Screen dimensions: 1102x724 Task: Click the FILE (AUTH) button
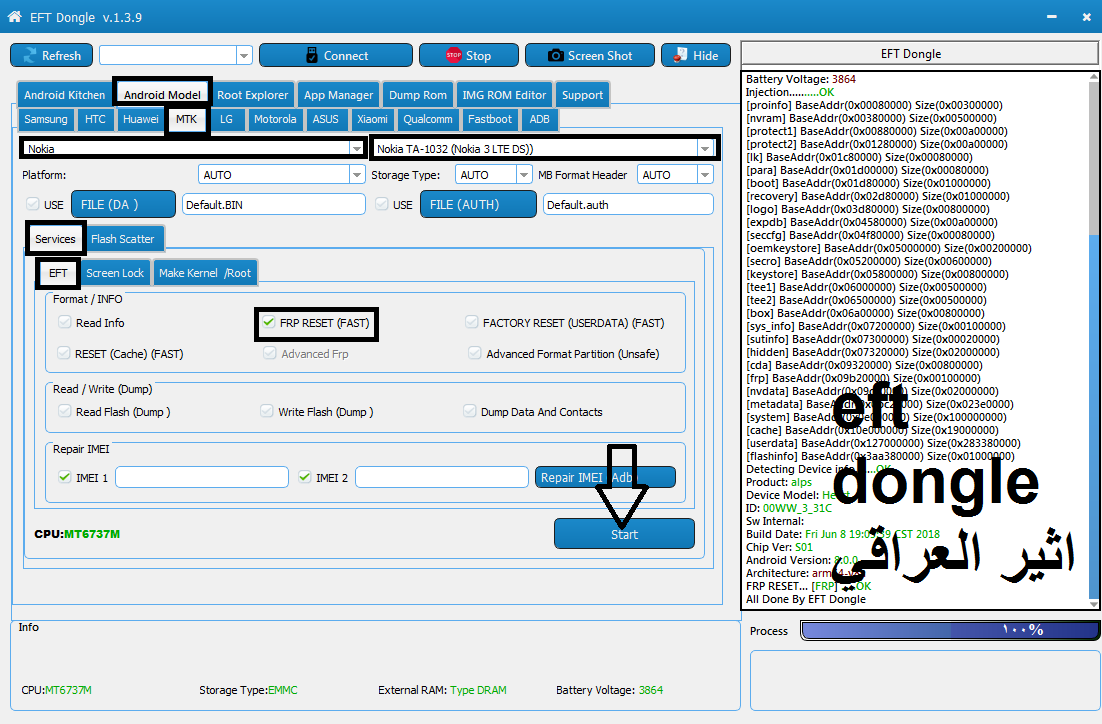(x=478, y=204)
